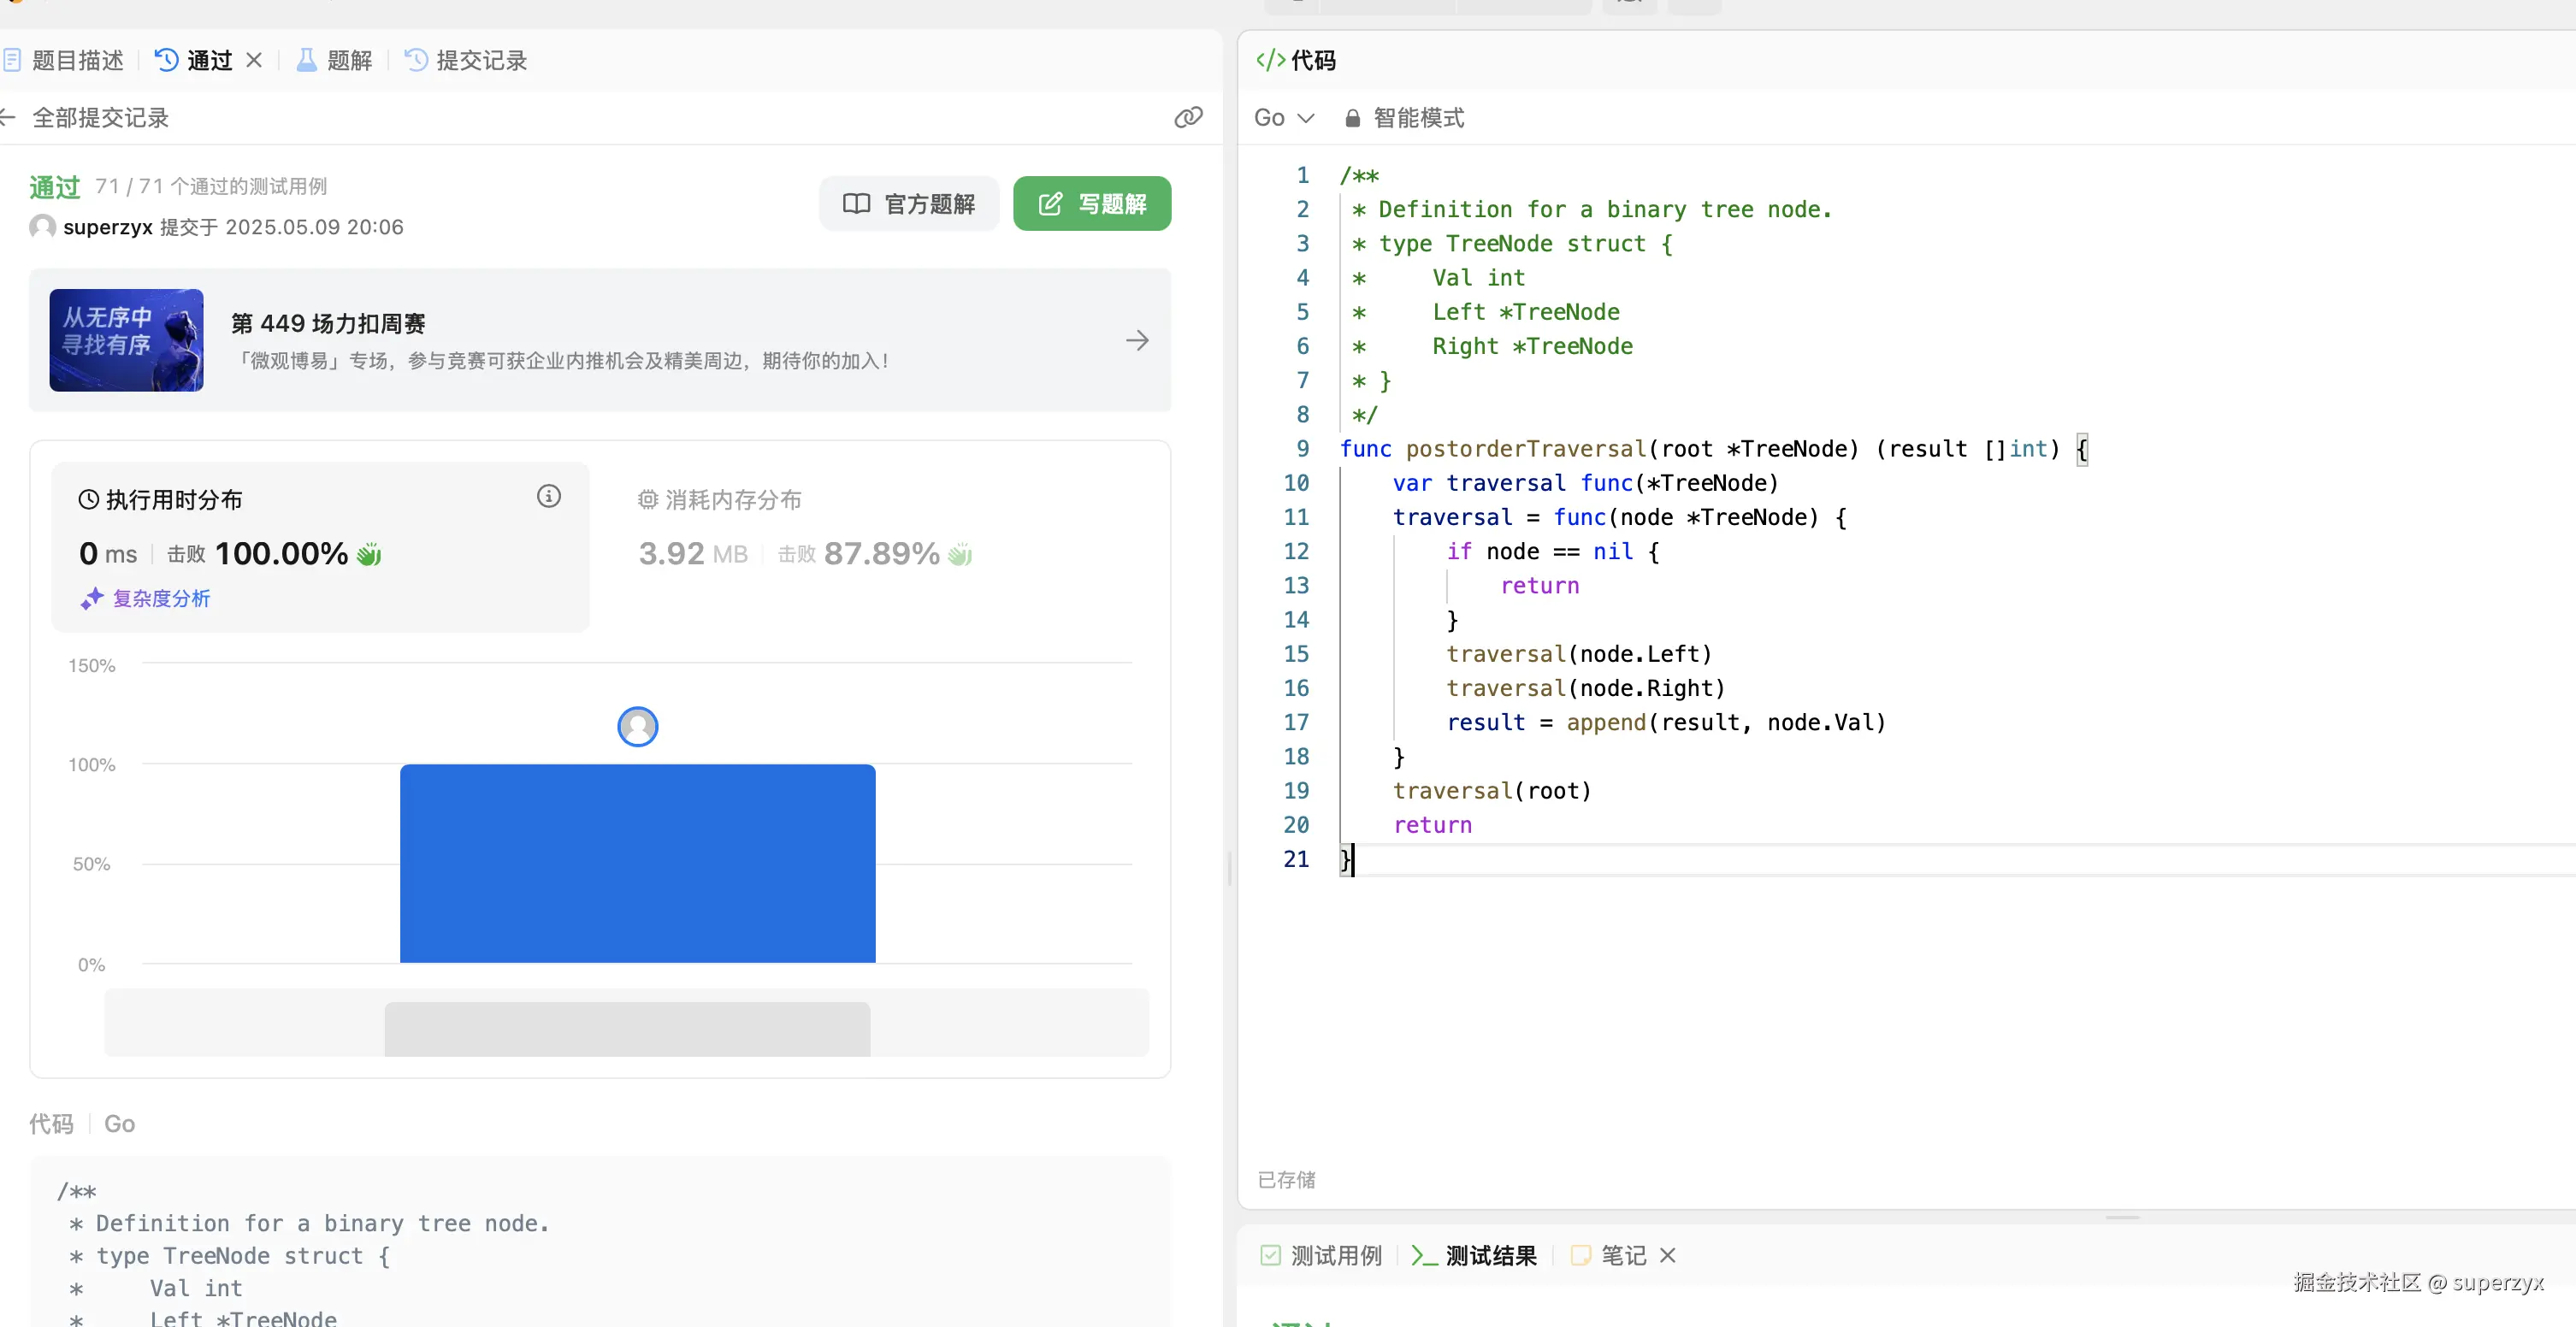2576x1327 pixels.
Task: Open the 笔记 tab
Action: pyautogui.click(x=1609, y=1255)
